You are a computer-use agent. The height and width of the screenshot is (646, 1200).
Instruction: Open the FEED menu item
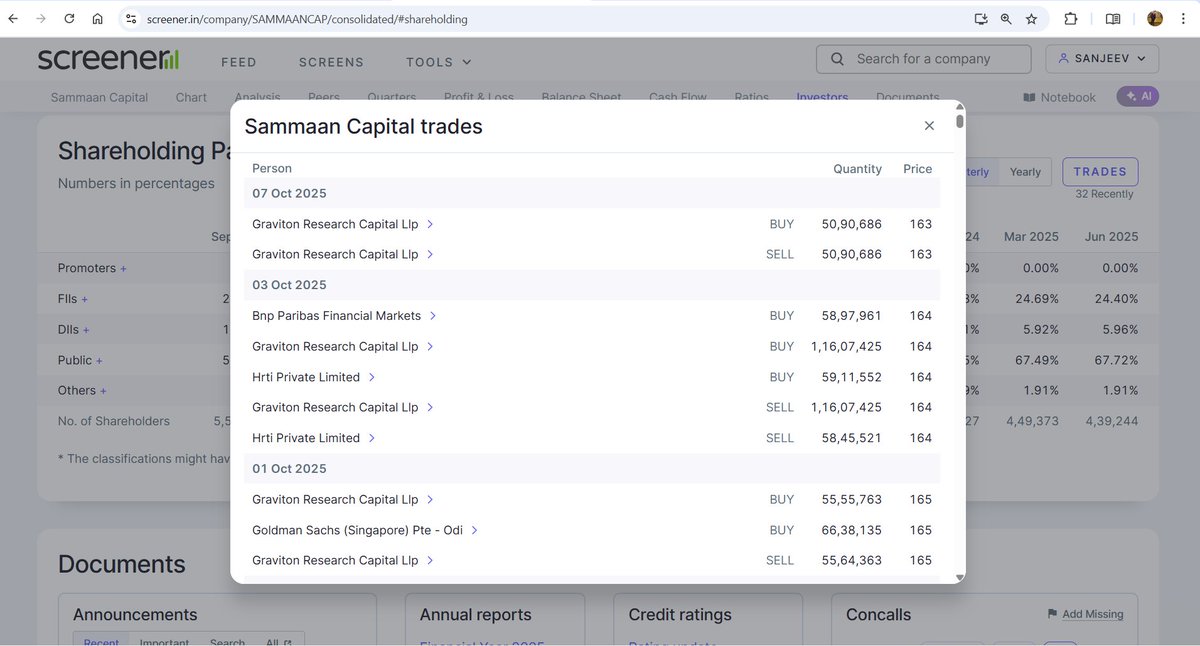[239, 62]
